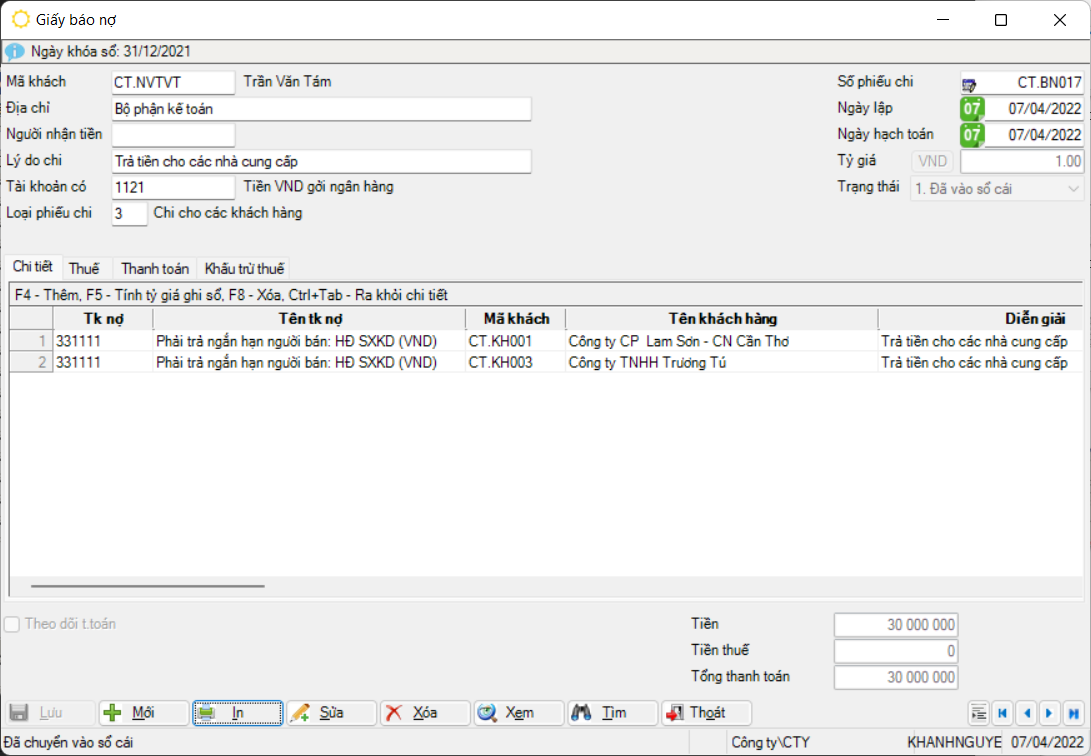
Task: Click the voucher number lookup icon
Action: (x=969, y=84)
